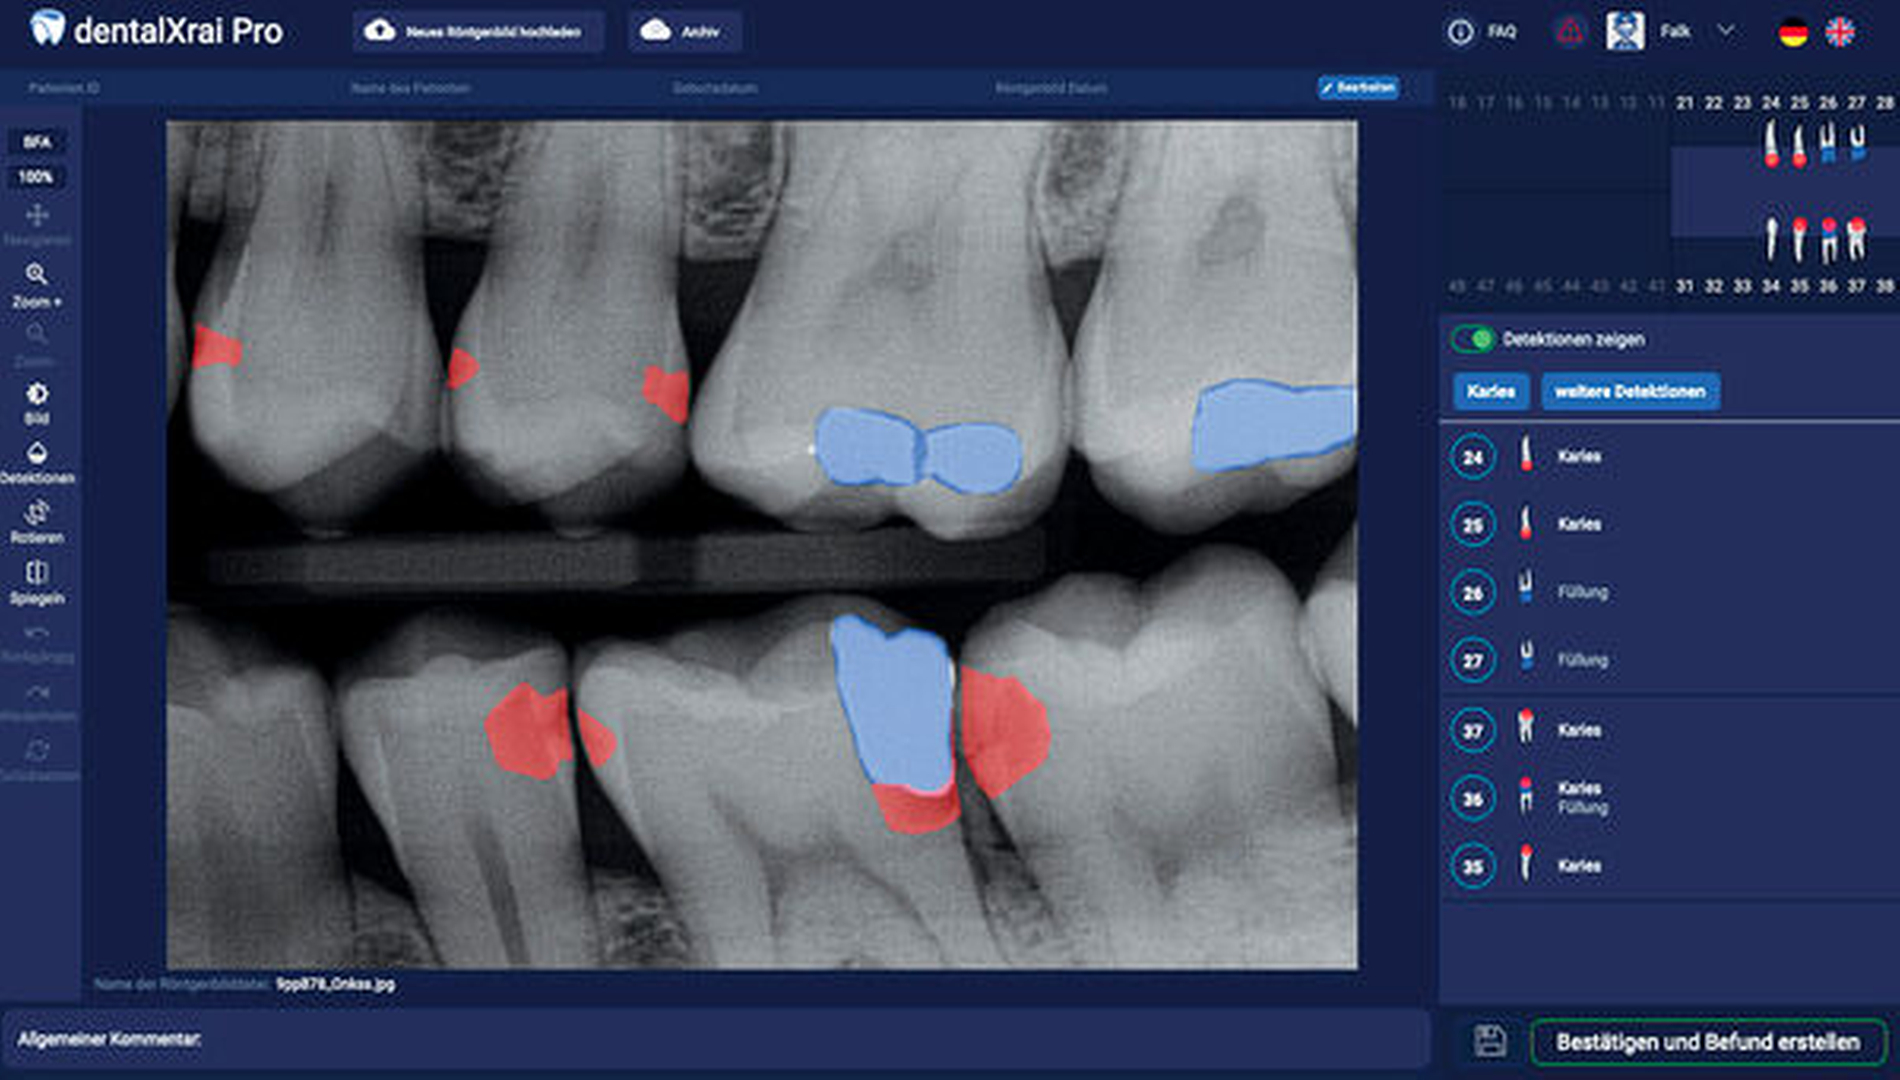The width and height of the screenshot is (1900, 1080).
Task: Open the Bild contrast adjustment tool
Action: (x=37, y=394)
